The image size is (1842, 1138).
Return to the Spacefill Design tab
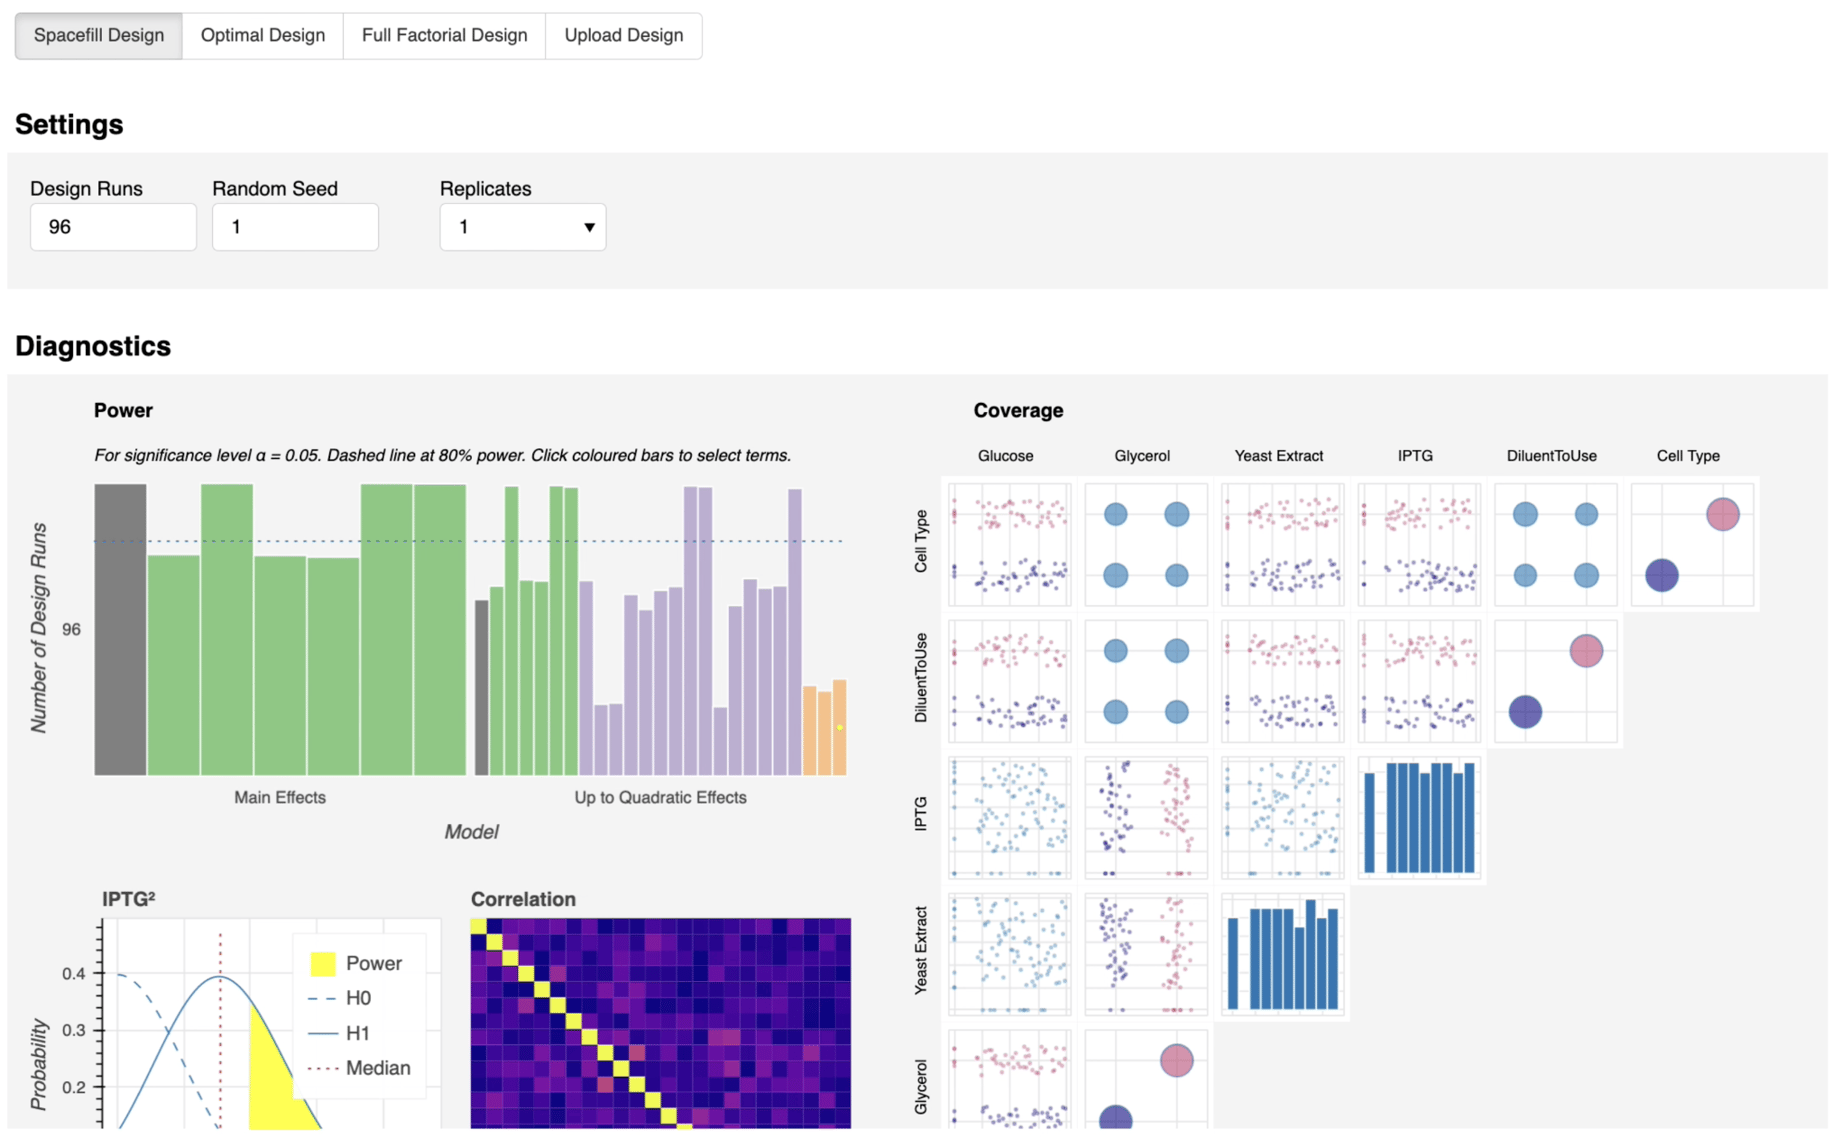(97, 35)
